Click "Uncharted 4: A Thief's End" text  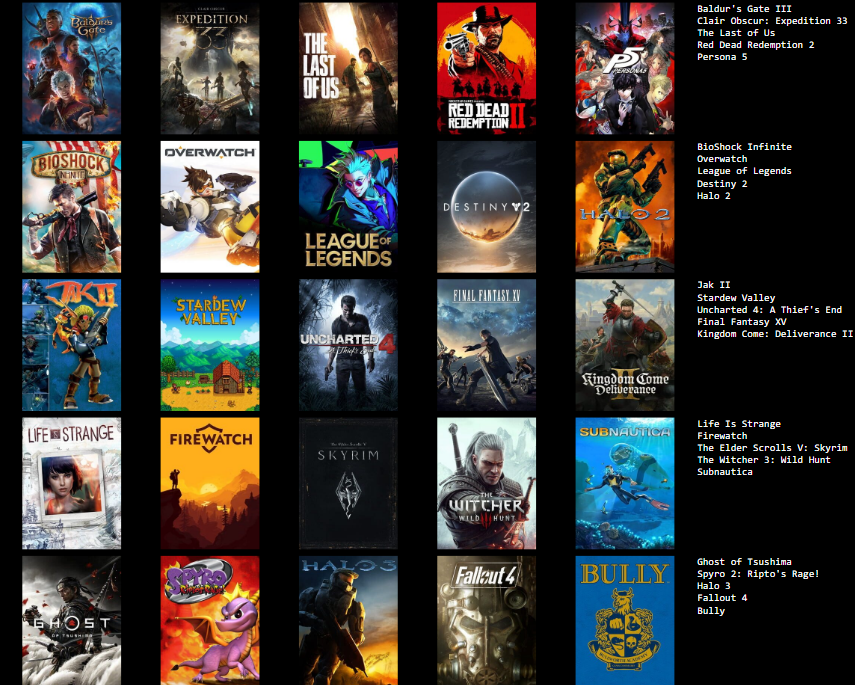769,310
